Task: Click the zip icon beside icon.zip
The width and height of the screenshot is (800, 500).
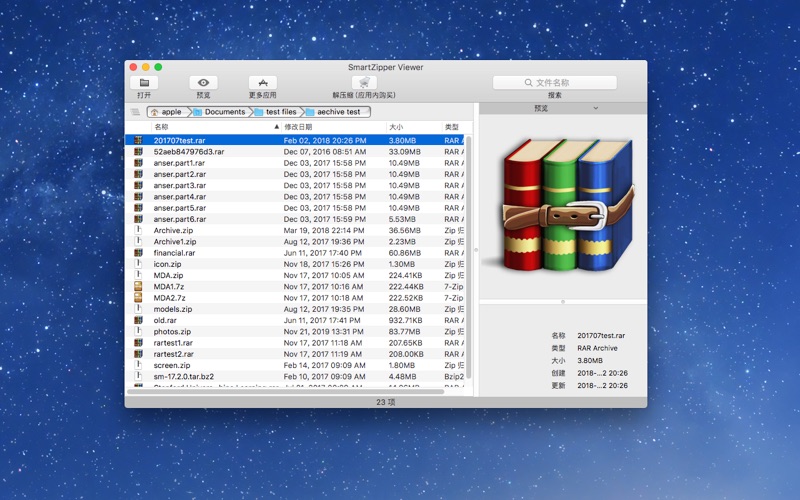Action: 138,264
